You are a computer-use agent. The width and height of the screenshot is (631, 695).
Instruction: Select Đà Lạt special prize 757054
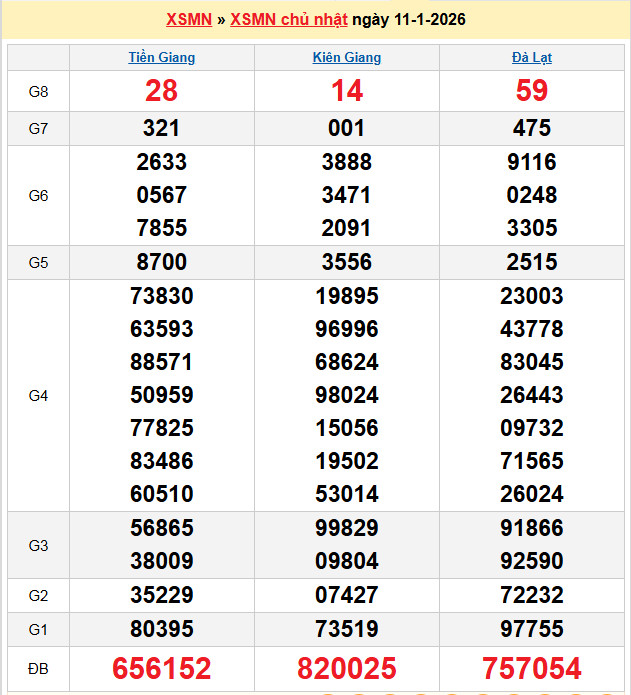532,668
